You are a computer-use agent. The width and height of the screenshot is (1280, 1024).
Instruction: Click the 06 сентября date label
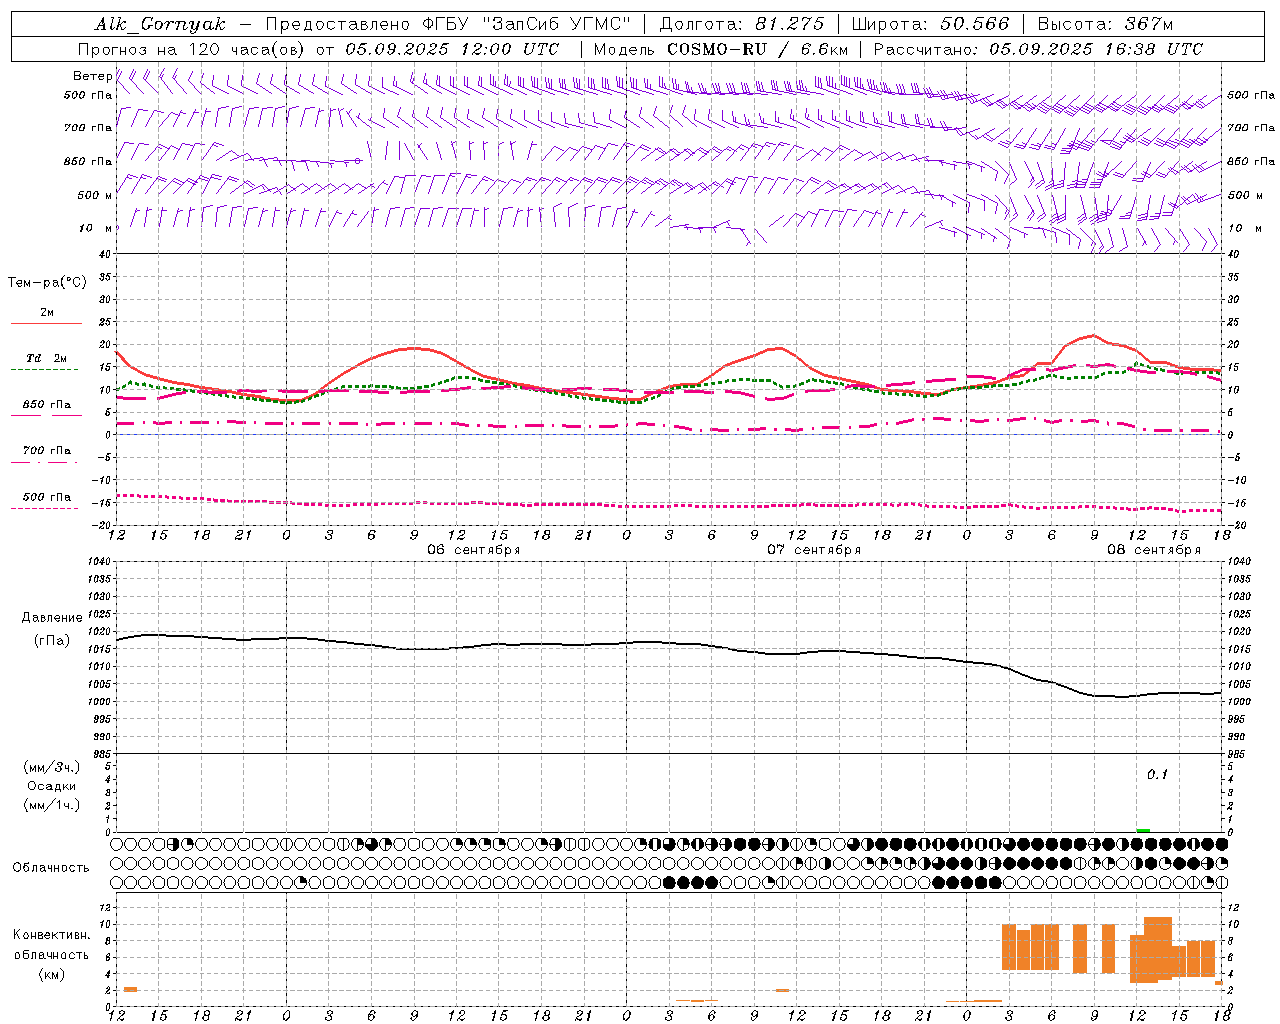coord(474,550)
